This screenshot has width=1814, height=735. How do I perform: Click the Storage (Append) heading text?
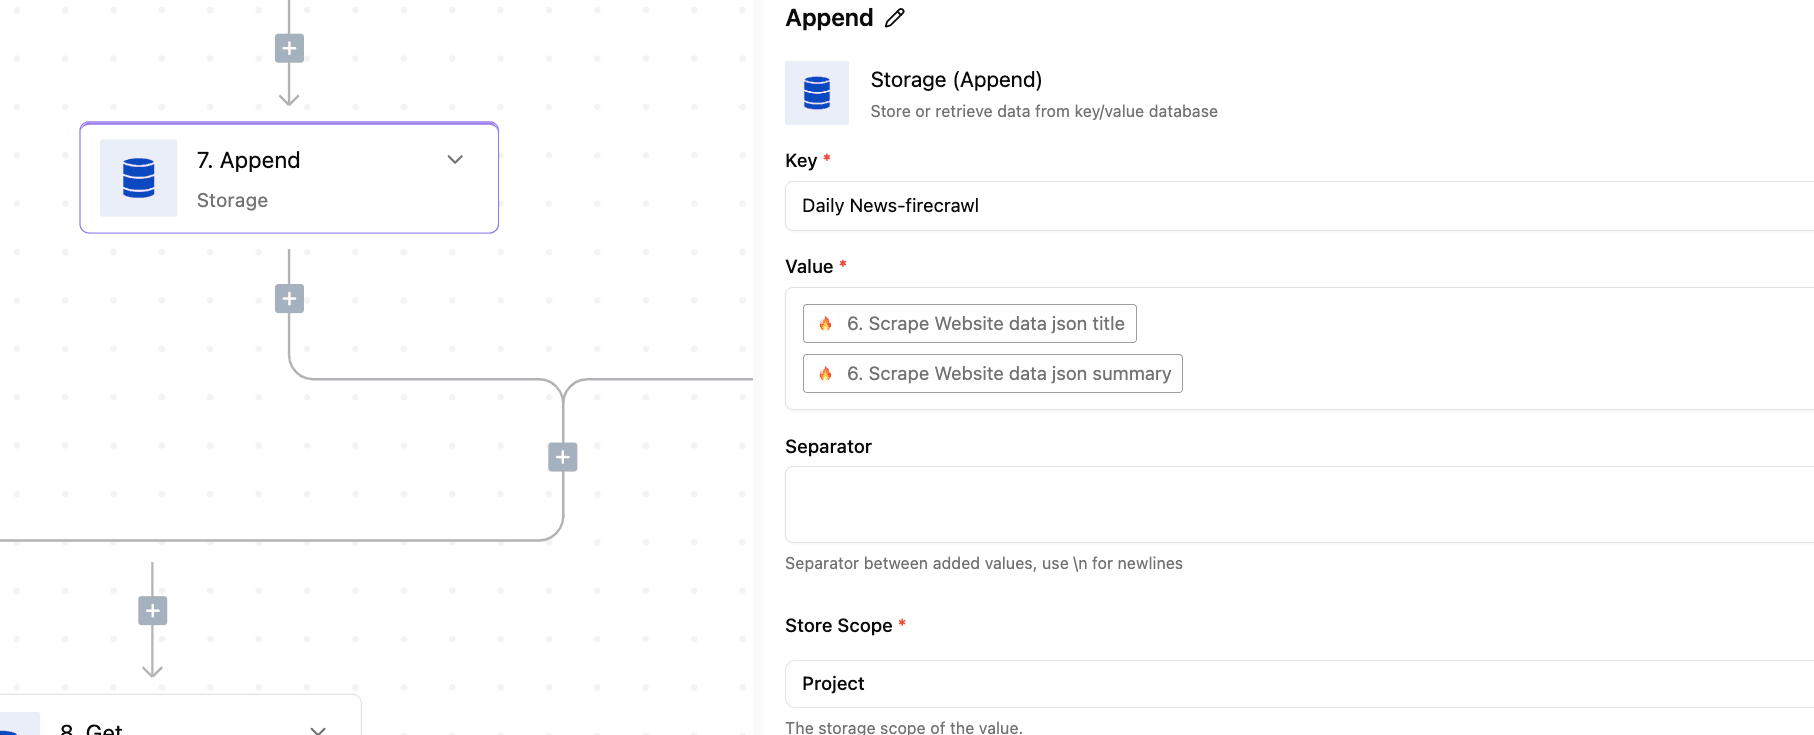956,80
